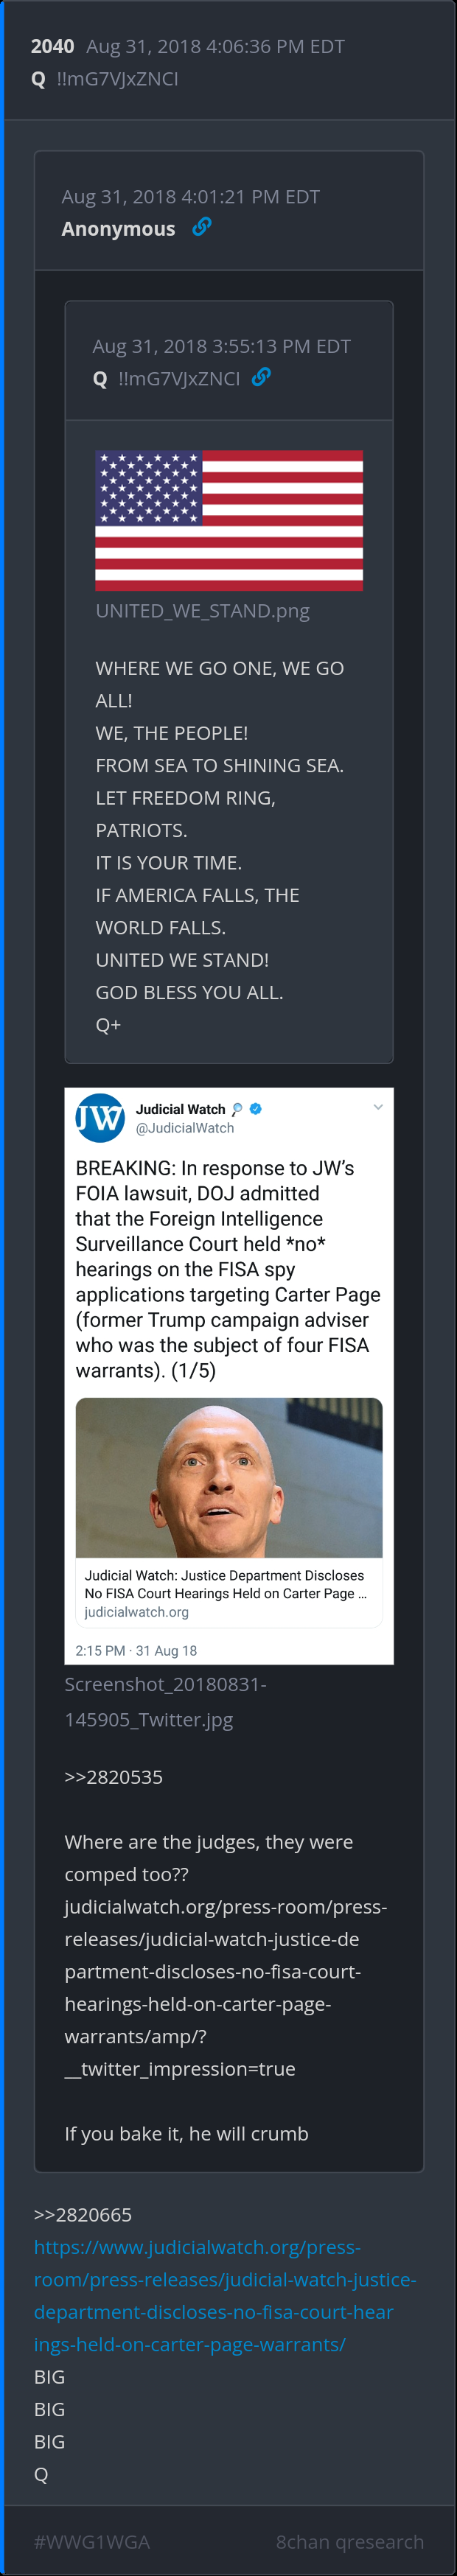
Task: Follow the >>2820665 reply reference
Action: point(83,2214)
